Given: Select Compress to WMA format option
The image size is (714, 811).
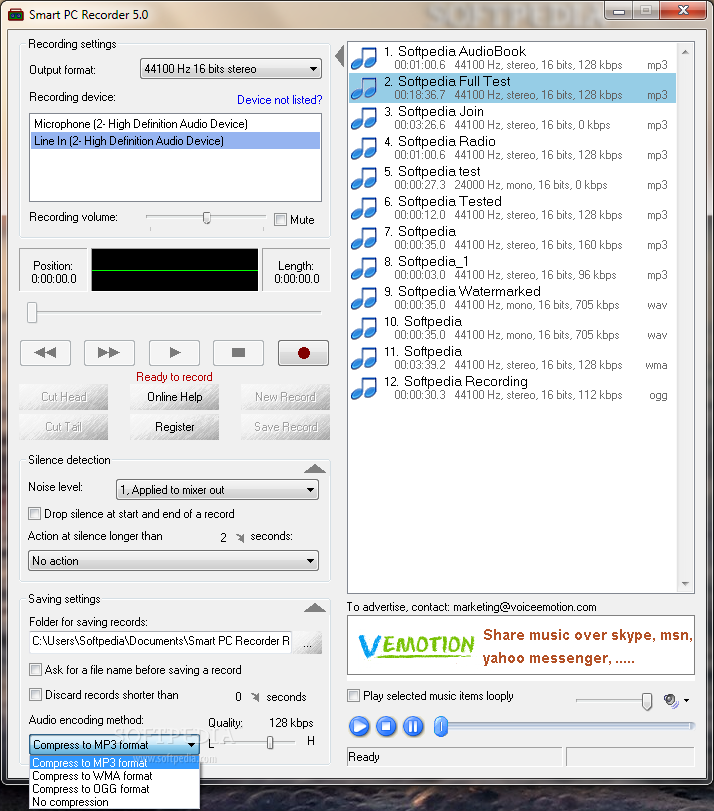Looking at the screenshot, I should coord(114,776).
